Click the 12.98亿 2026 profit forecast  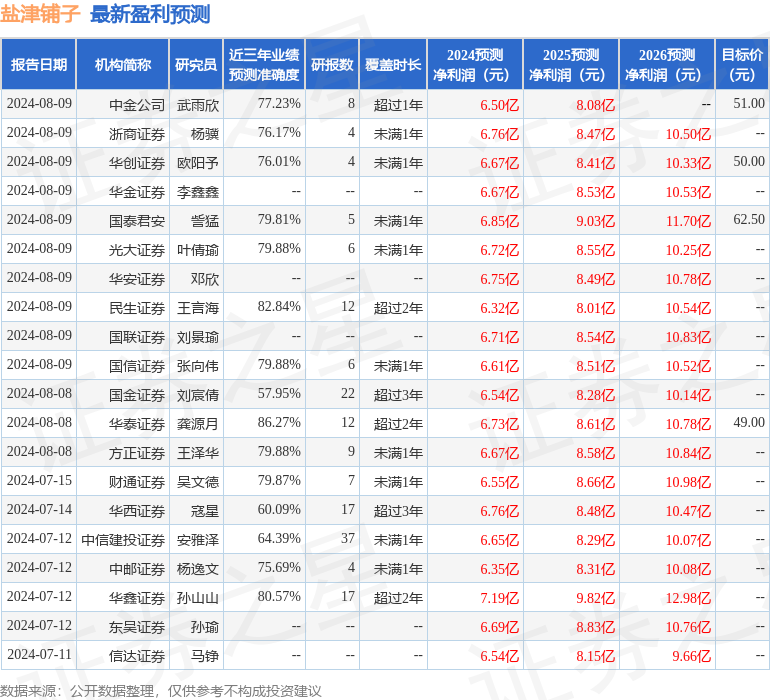[688, 597]
